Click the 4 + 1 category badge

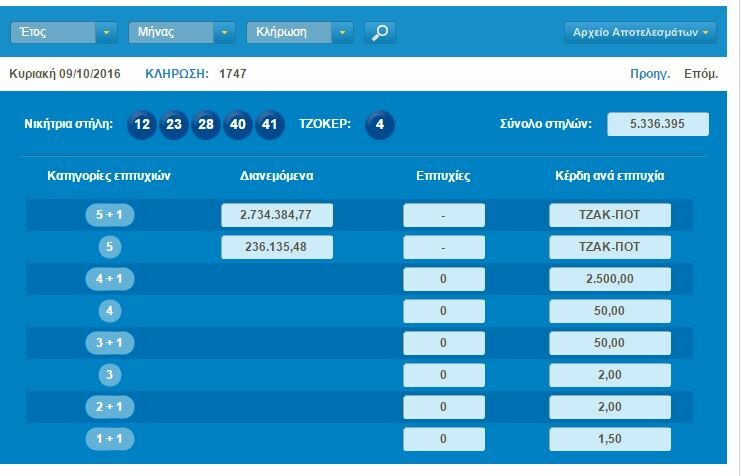tap(110, 279)
